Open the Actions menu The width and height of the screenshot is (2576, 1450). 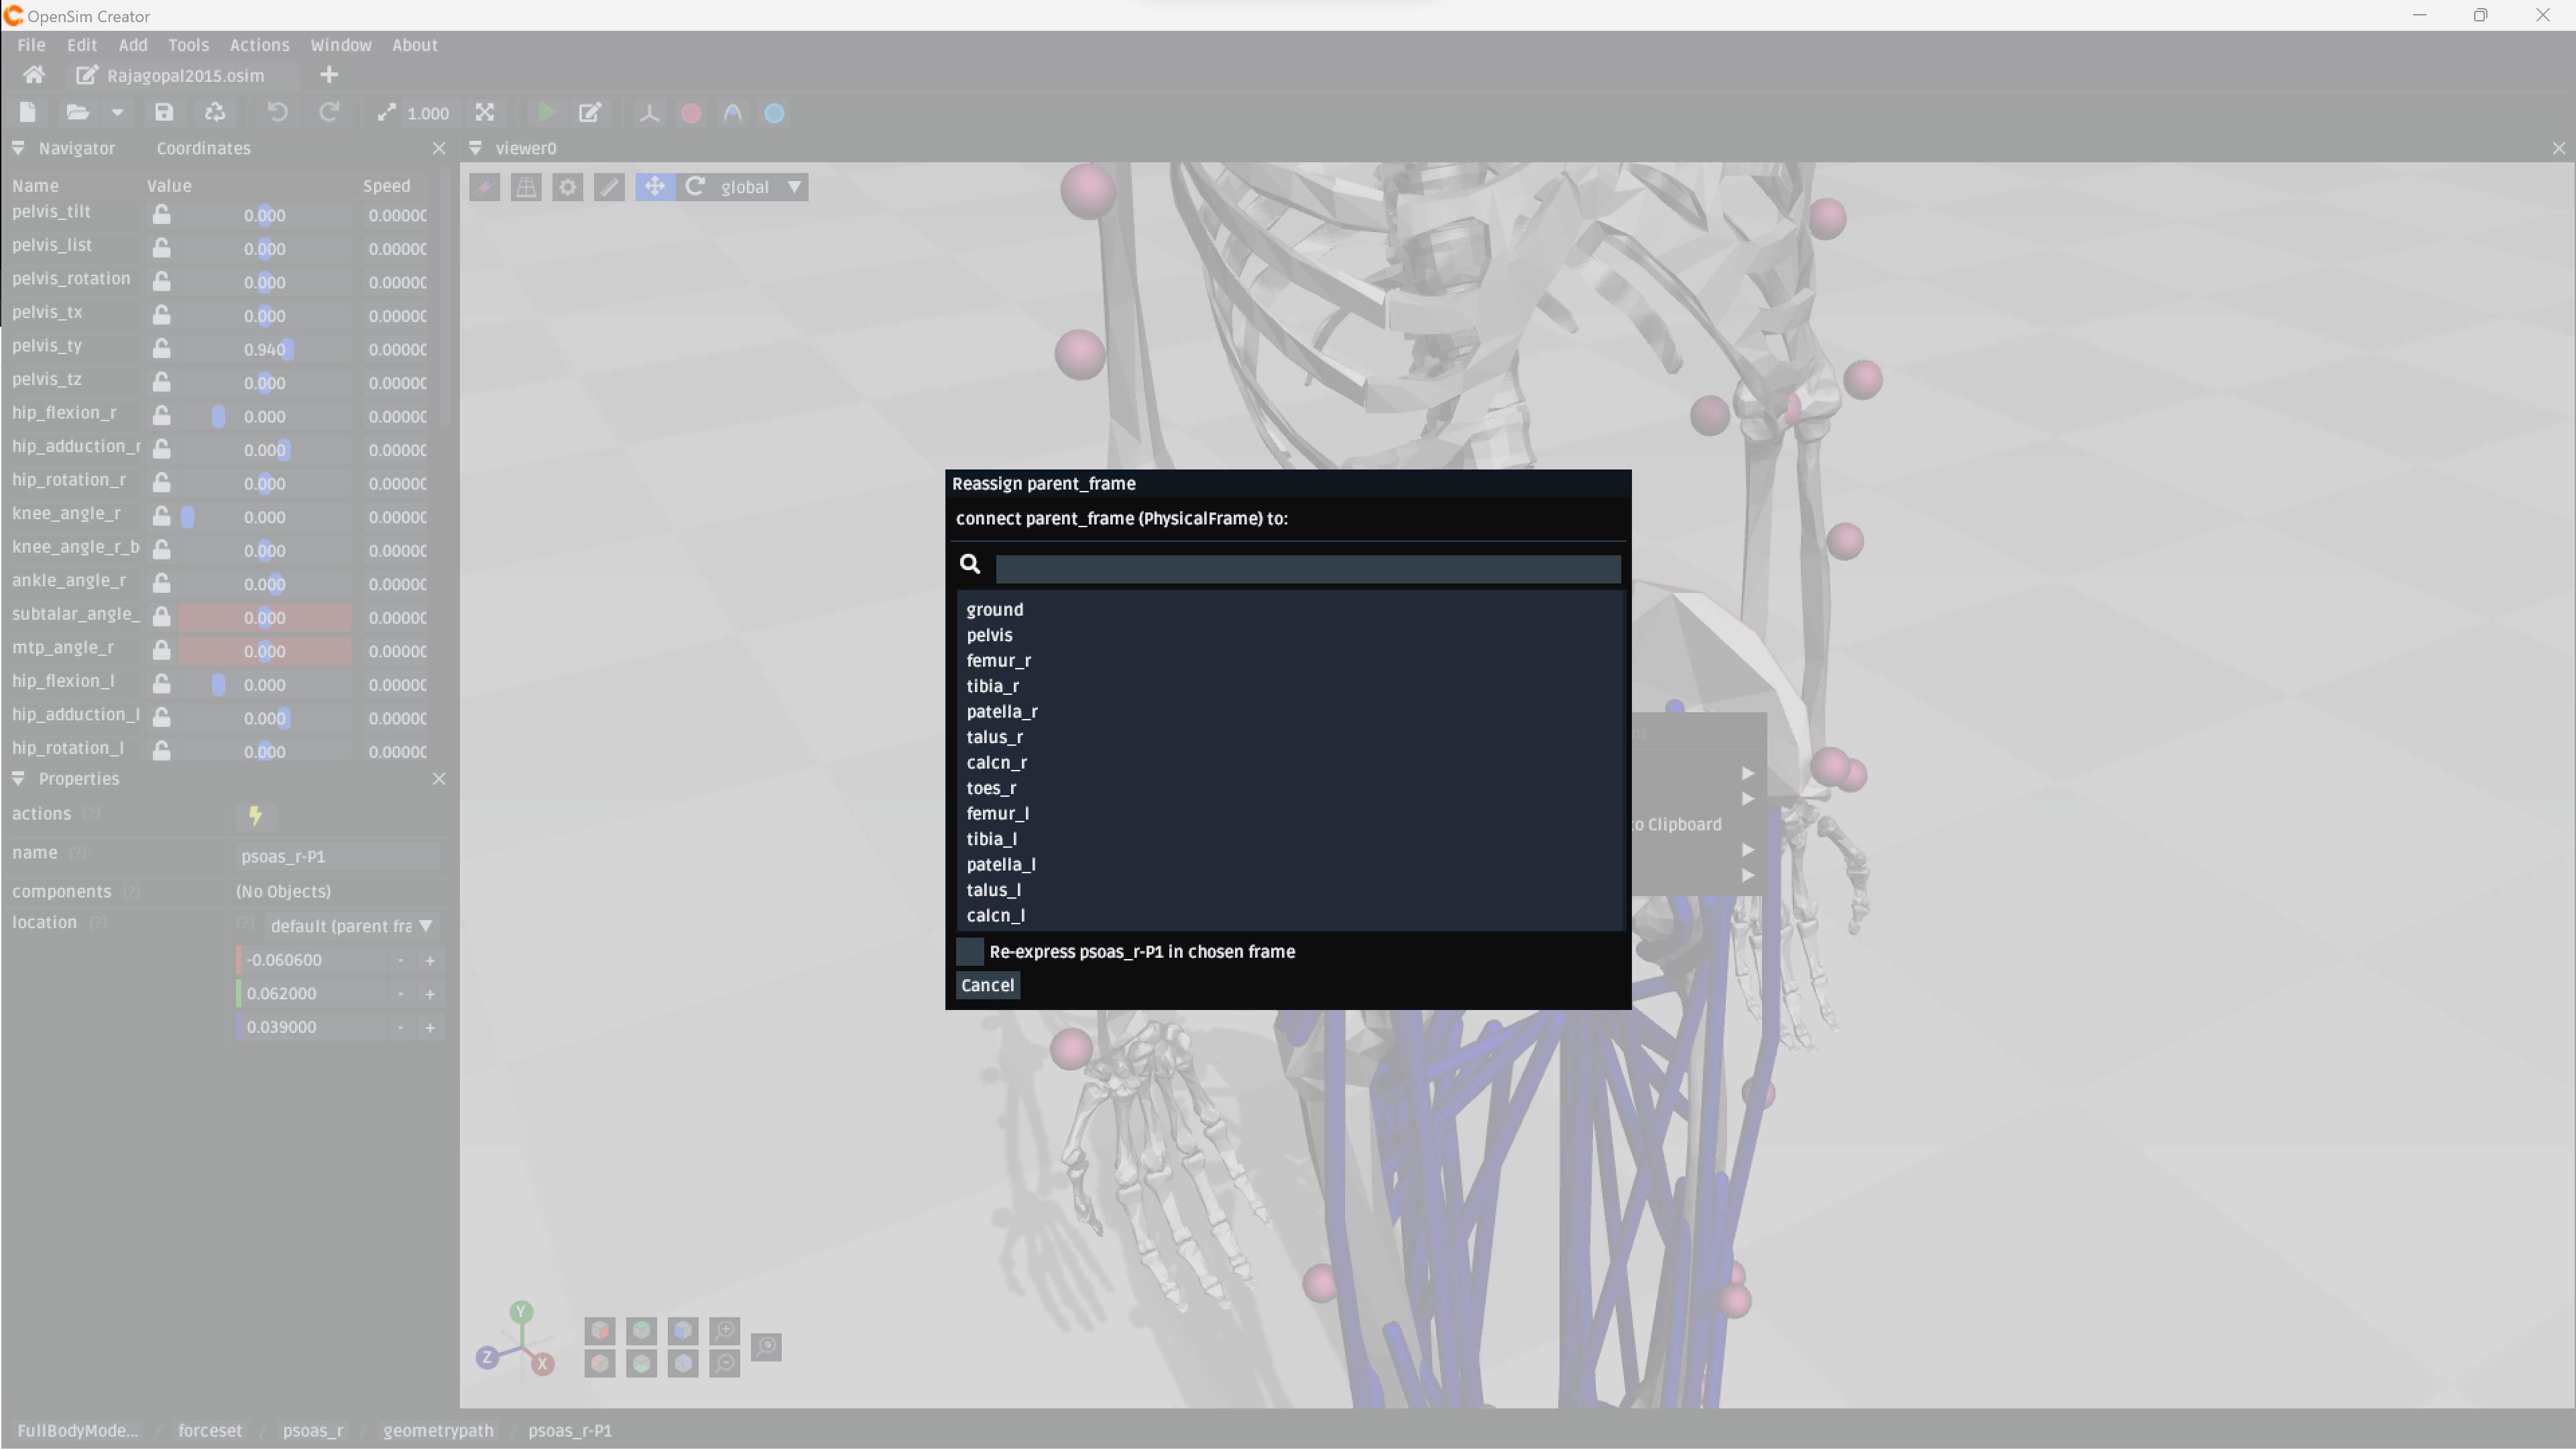click(259, 45)
